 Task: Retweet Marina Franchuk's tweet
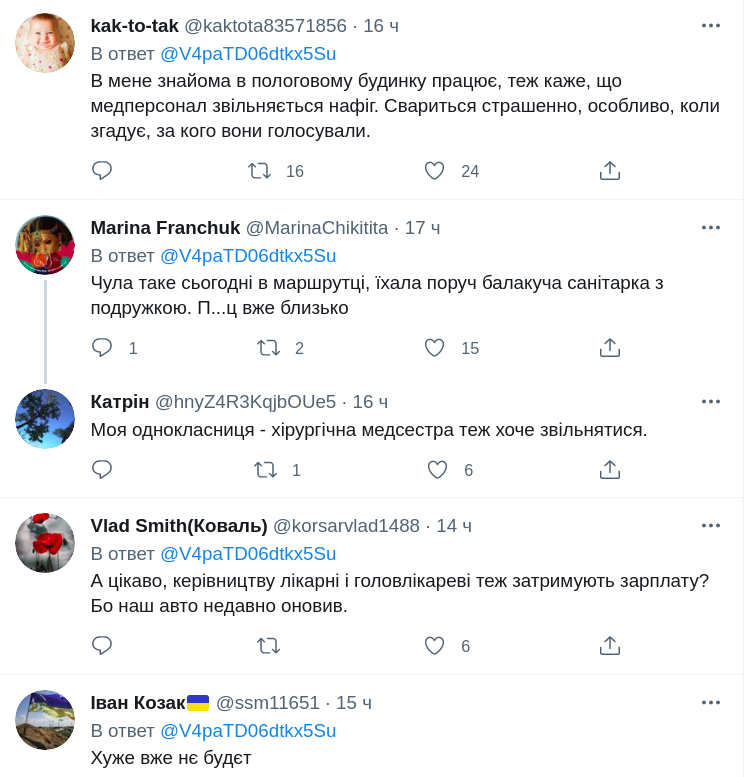tap(268, 348)
